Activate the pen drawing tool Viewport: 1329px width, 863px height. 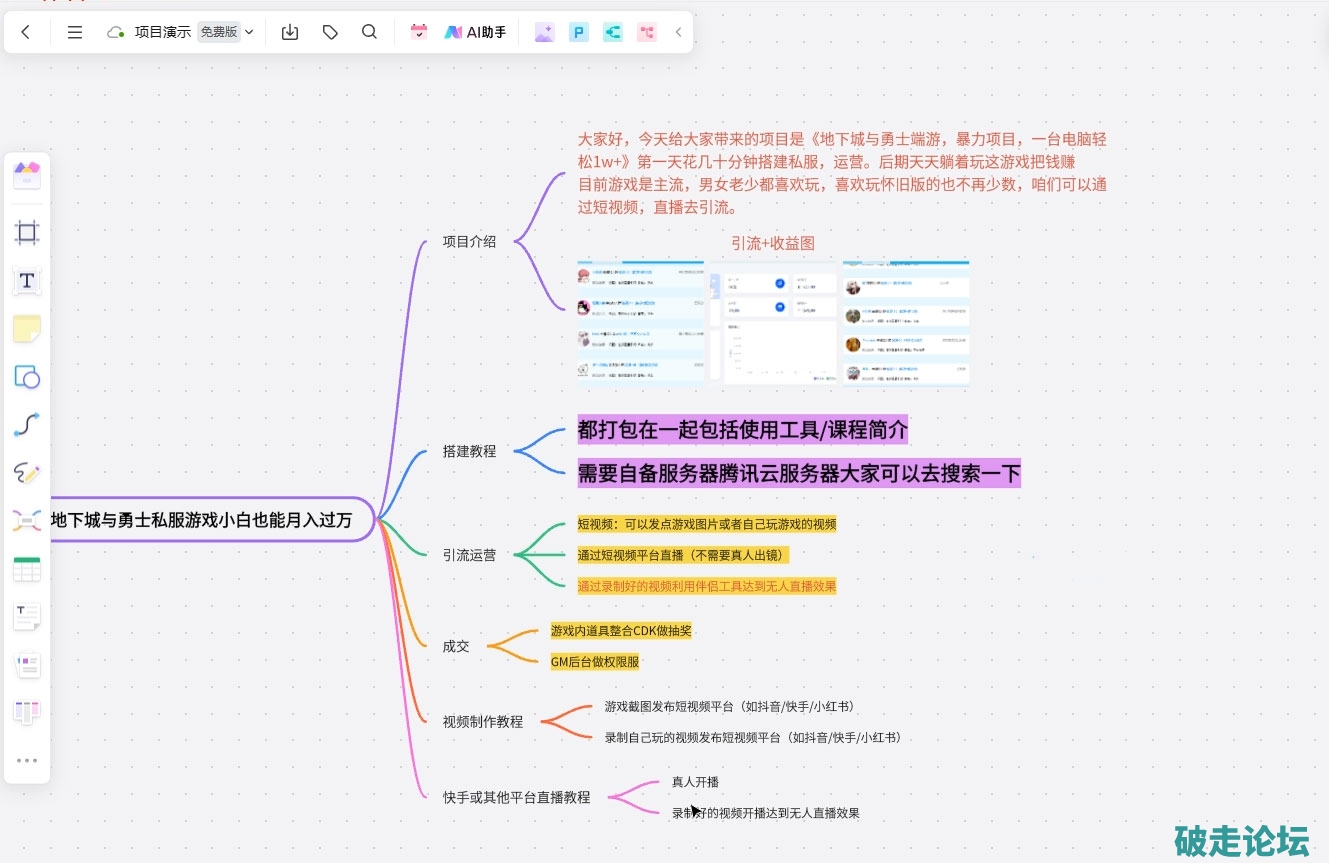[x=27, y=473]
